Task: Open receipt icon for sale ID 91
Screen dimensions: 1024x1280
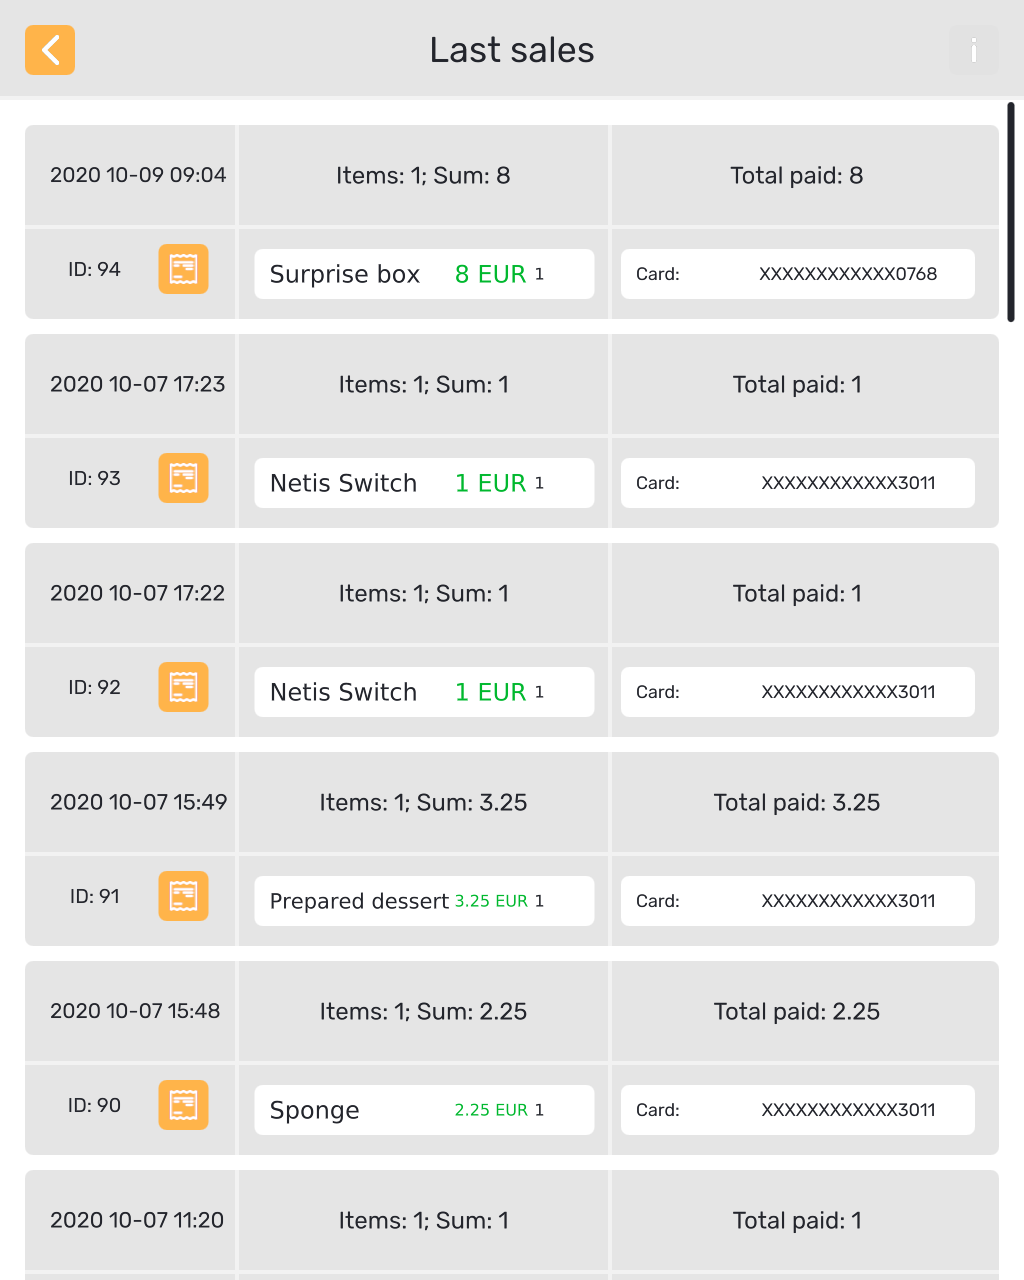Action: [x=183, y=896]
